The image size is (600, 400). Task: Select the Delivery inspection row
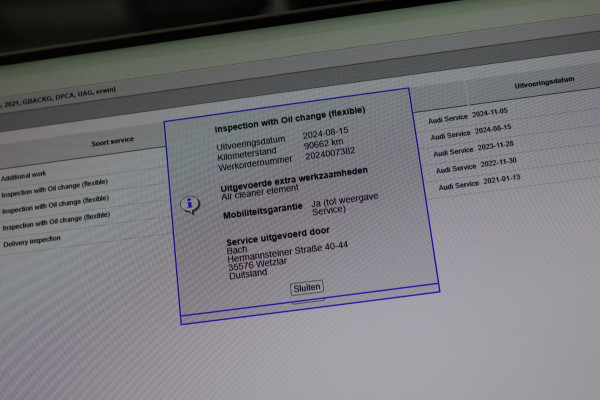(x=32, y=242)
